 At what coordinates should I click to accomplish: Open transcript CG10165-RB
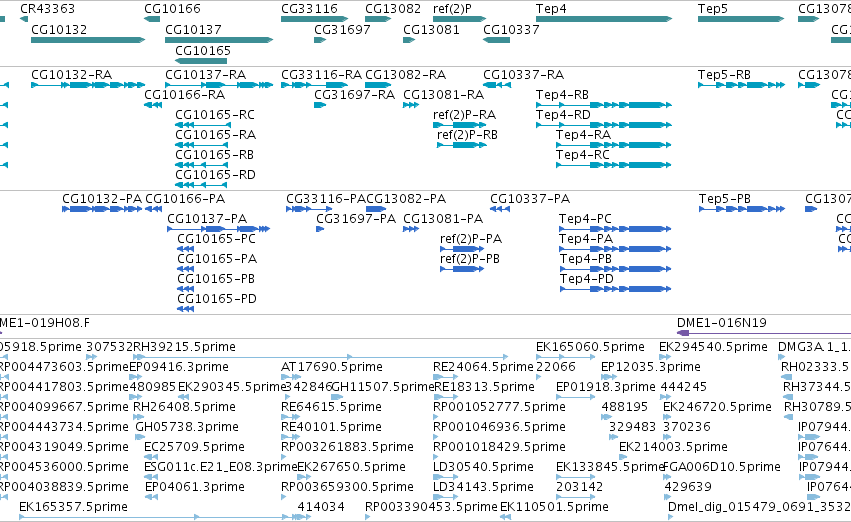click(214, 155)
